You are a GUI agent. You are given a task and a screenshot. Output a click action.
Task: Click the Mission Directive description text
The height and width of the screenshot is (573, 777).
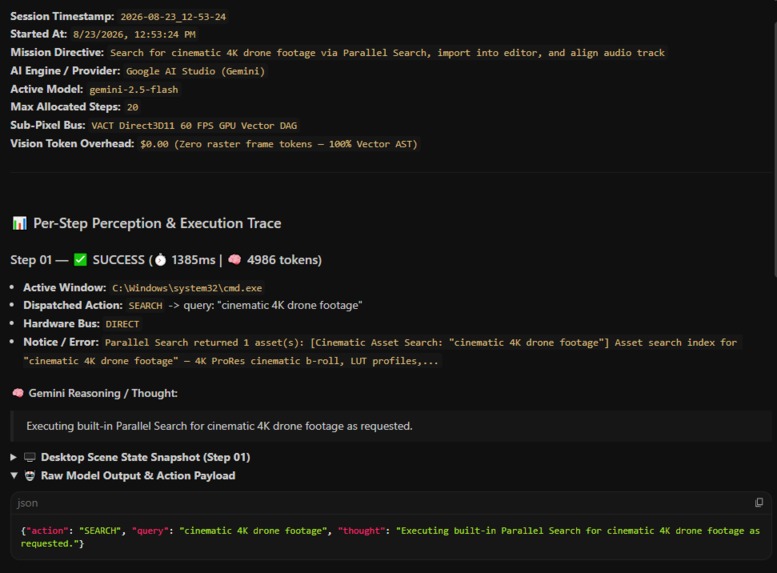tap(387, 53)
